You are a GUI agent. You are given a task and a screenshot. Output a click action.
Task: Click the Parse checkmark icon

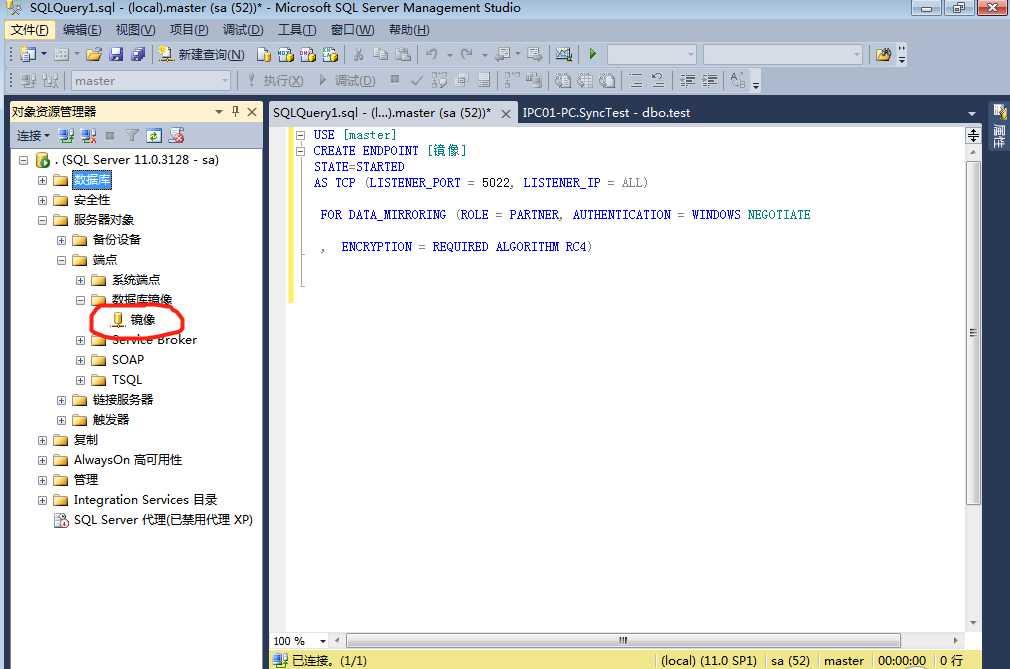(417, 81)
